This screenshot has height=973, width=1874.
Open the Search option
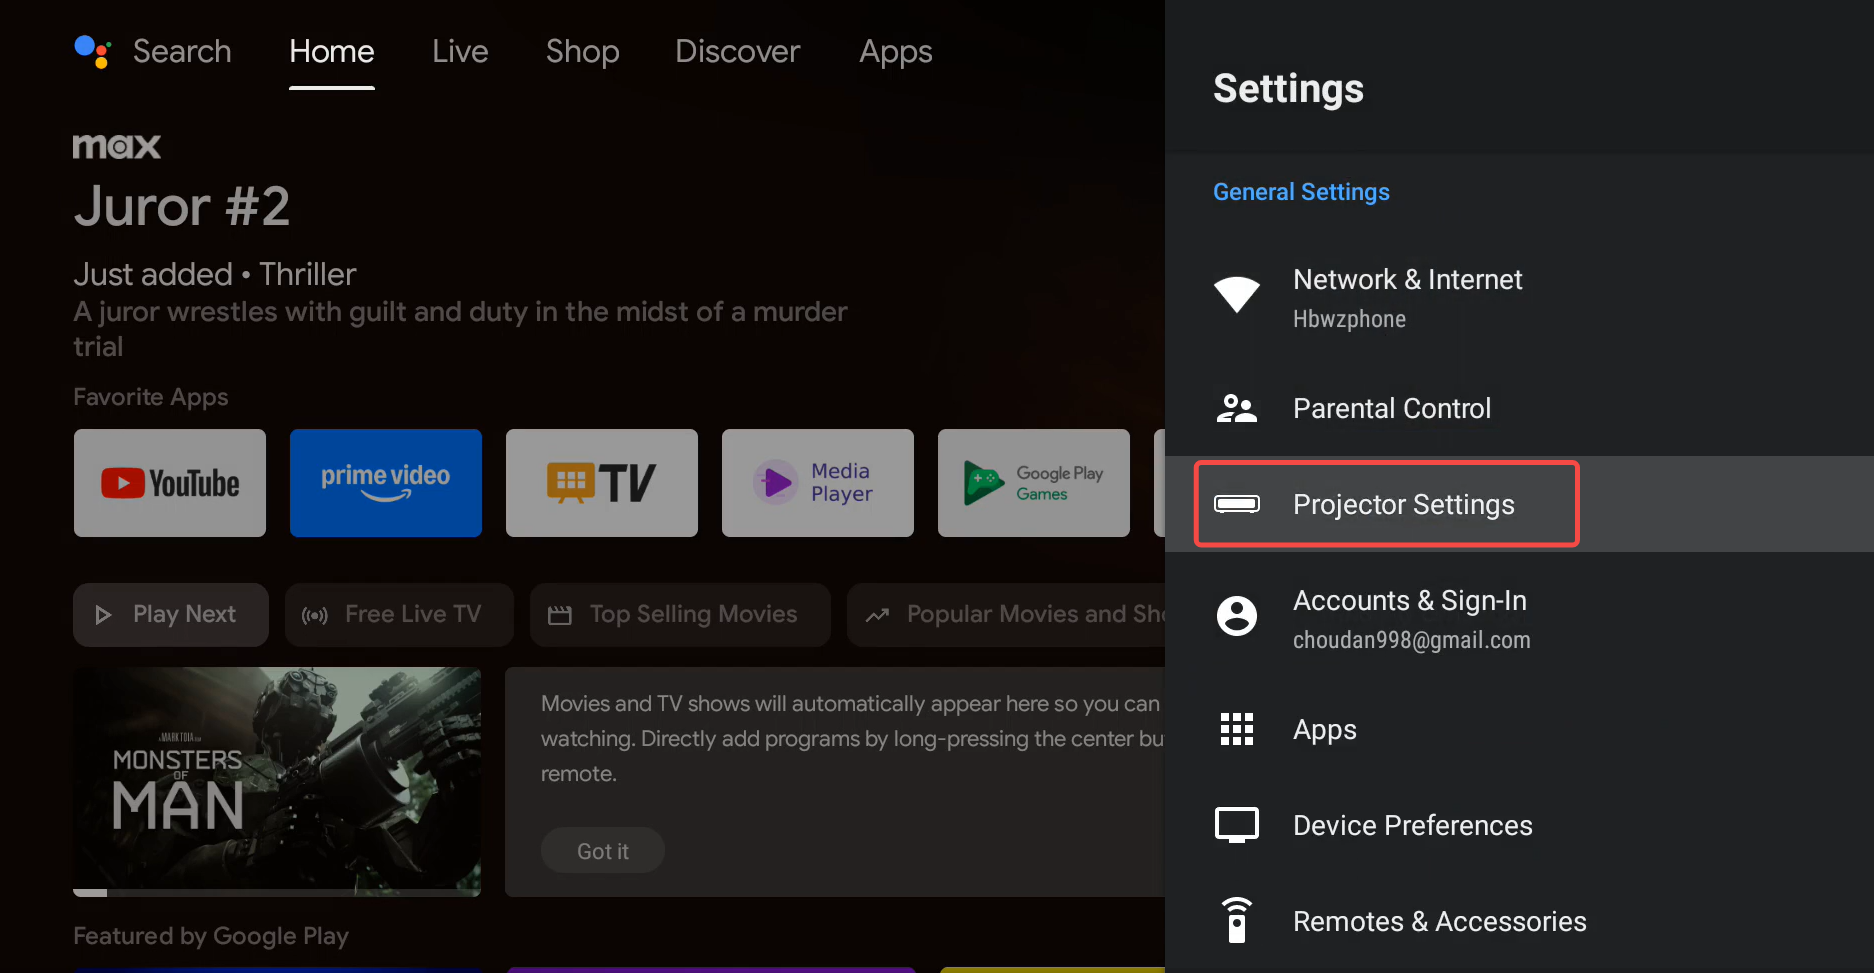(x=182, y=51)
